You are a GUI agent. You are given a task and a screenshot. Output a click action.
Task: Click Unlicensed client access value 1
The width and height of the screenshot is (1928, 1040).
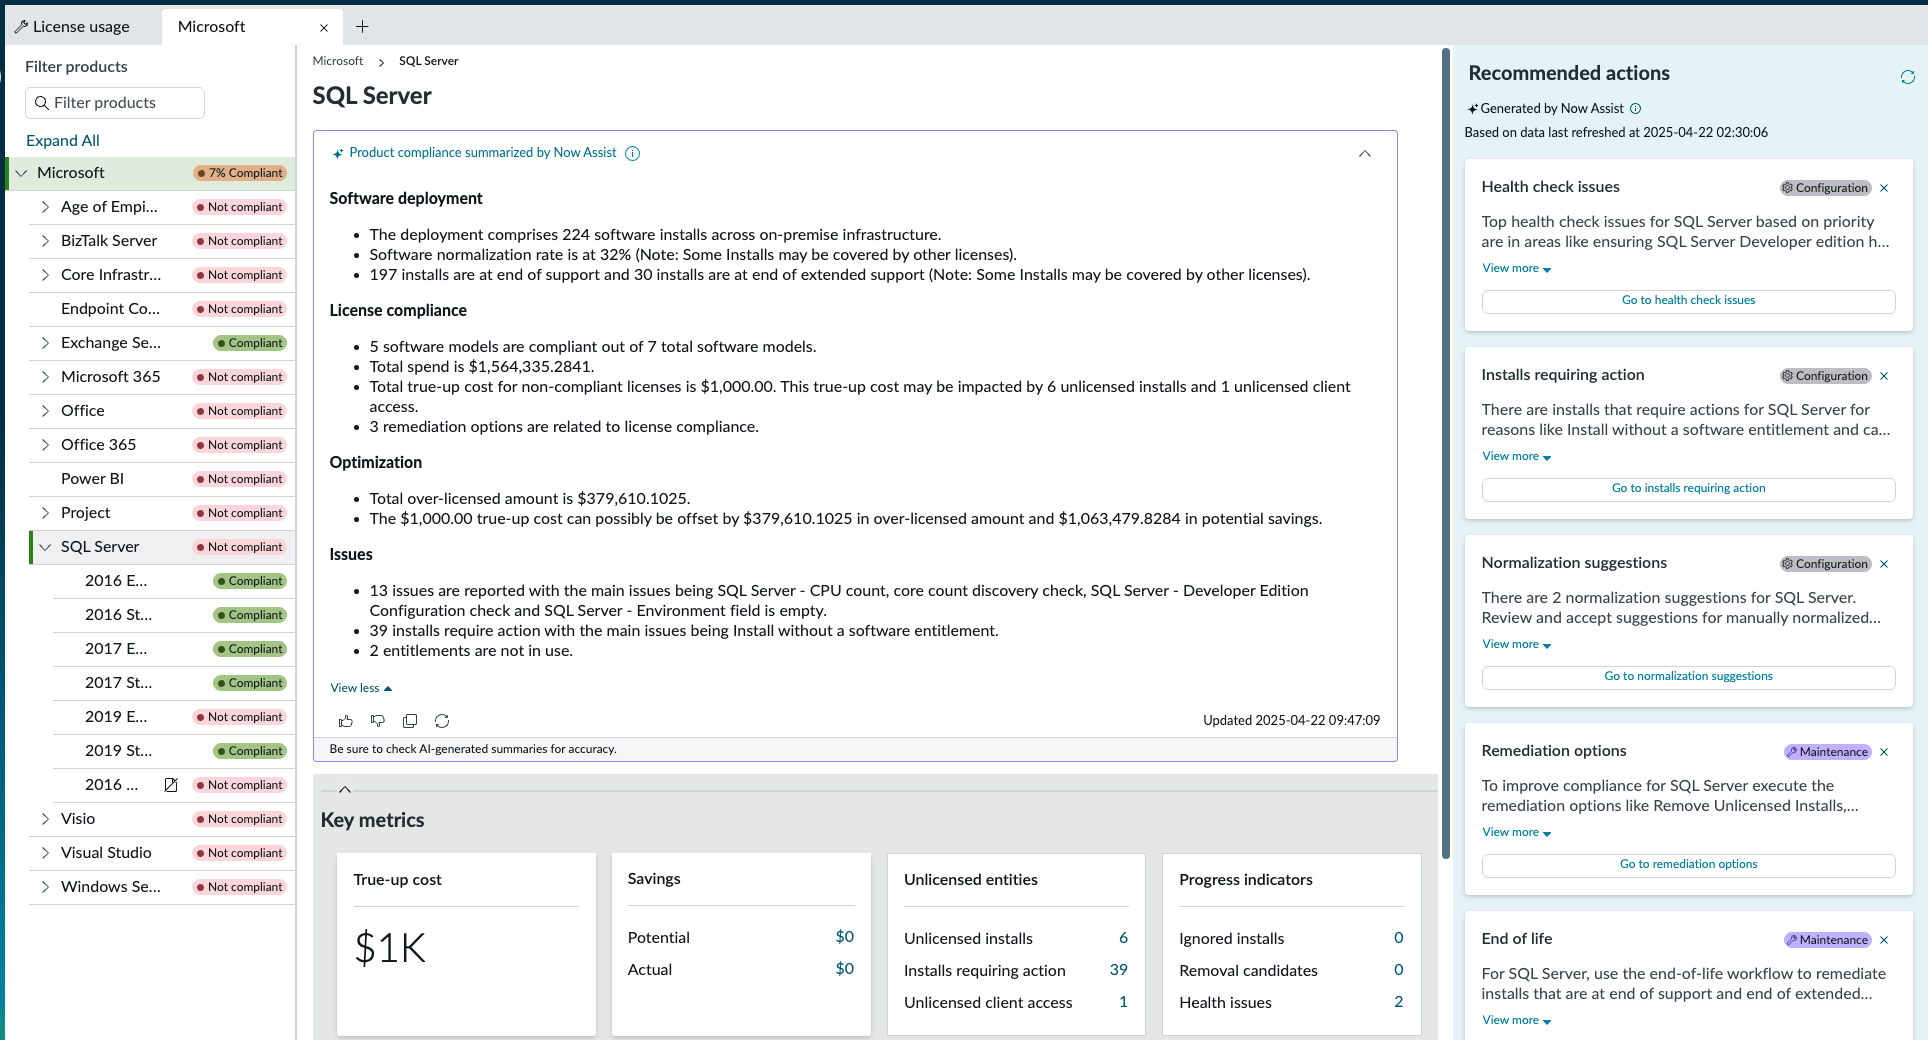[1123, 1002]
